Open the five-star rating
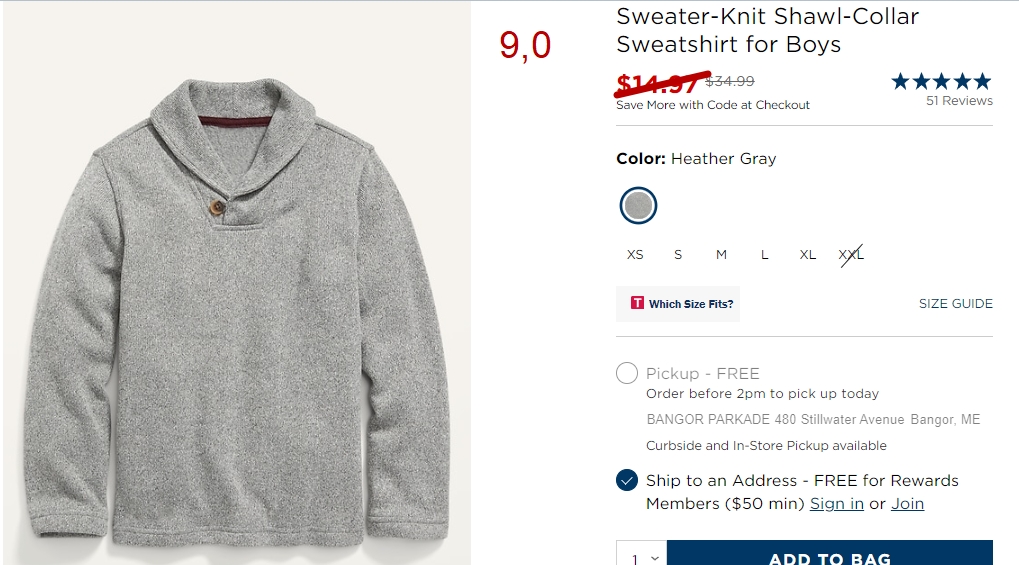 pyautogui.click(x=941, y=81)
